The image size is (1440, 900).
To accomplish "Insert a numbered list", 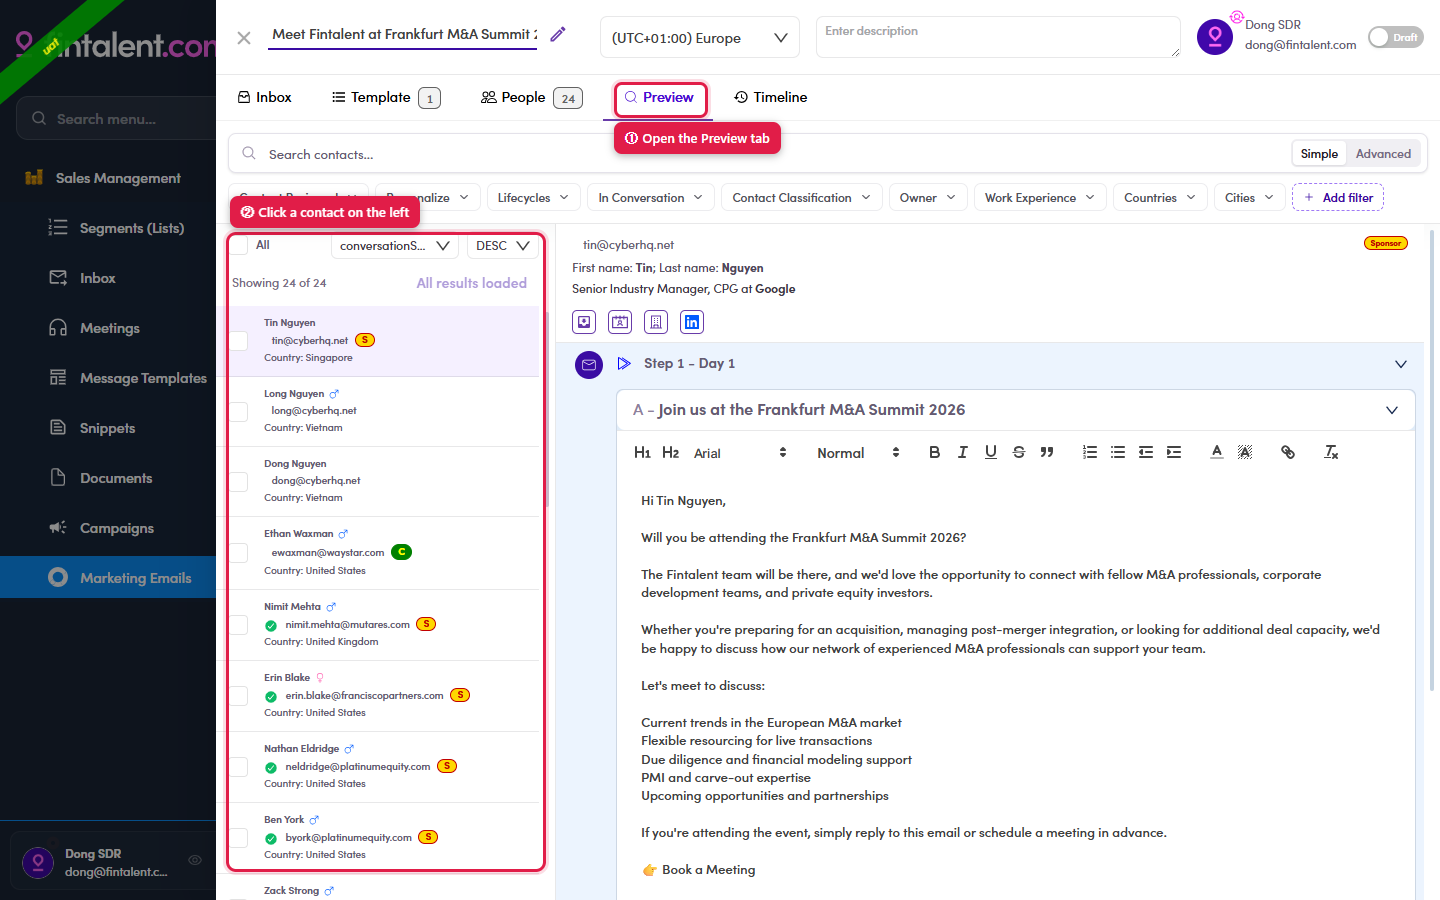I will 1089,452.
